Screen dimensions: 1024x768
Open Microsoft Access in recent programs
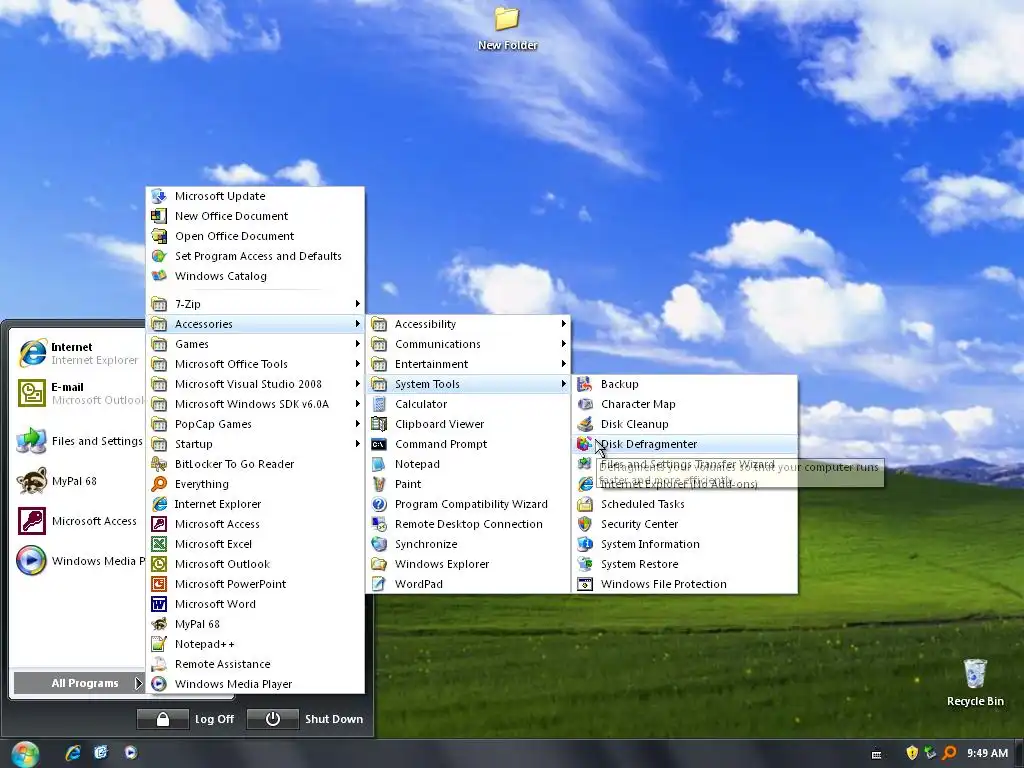pyautogui.click(x=80, y=521)
